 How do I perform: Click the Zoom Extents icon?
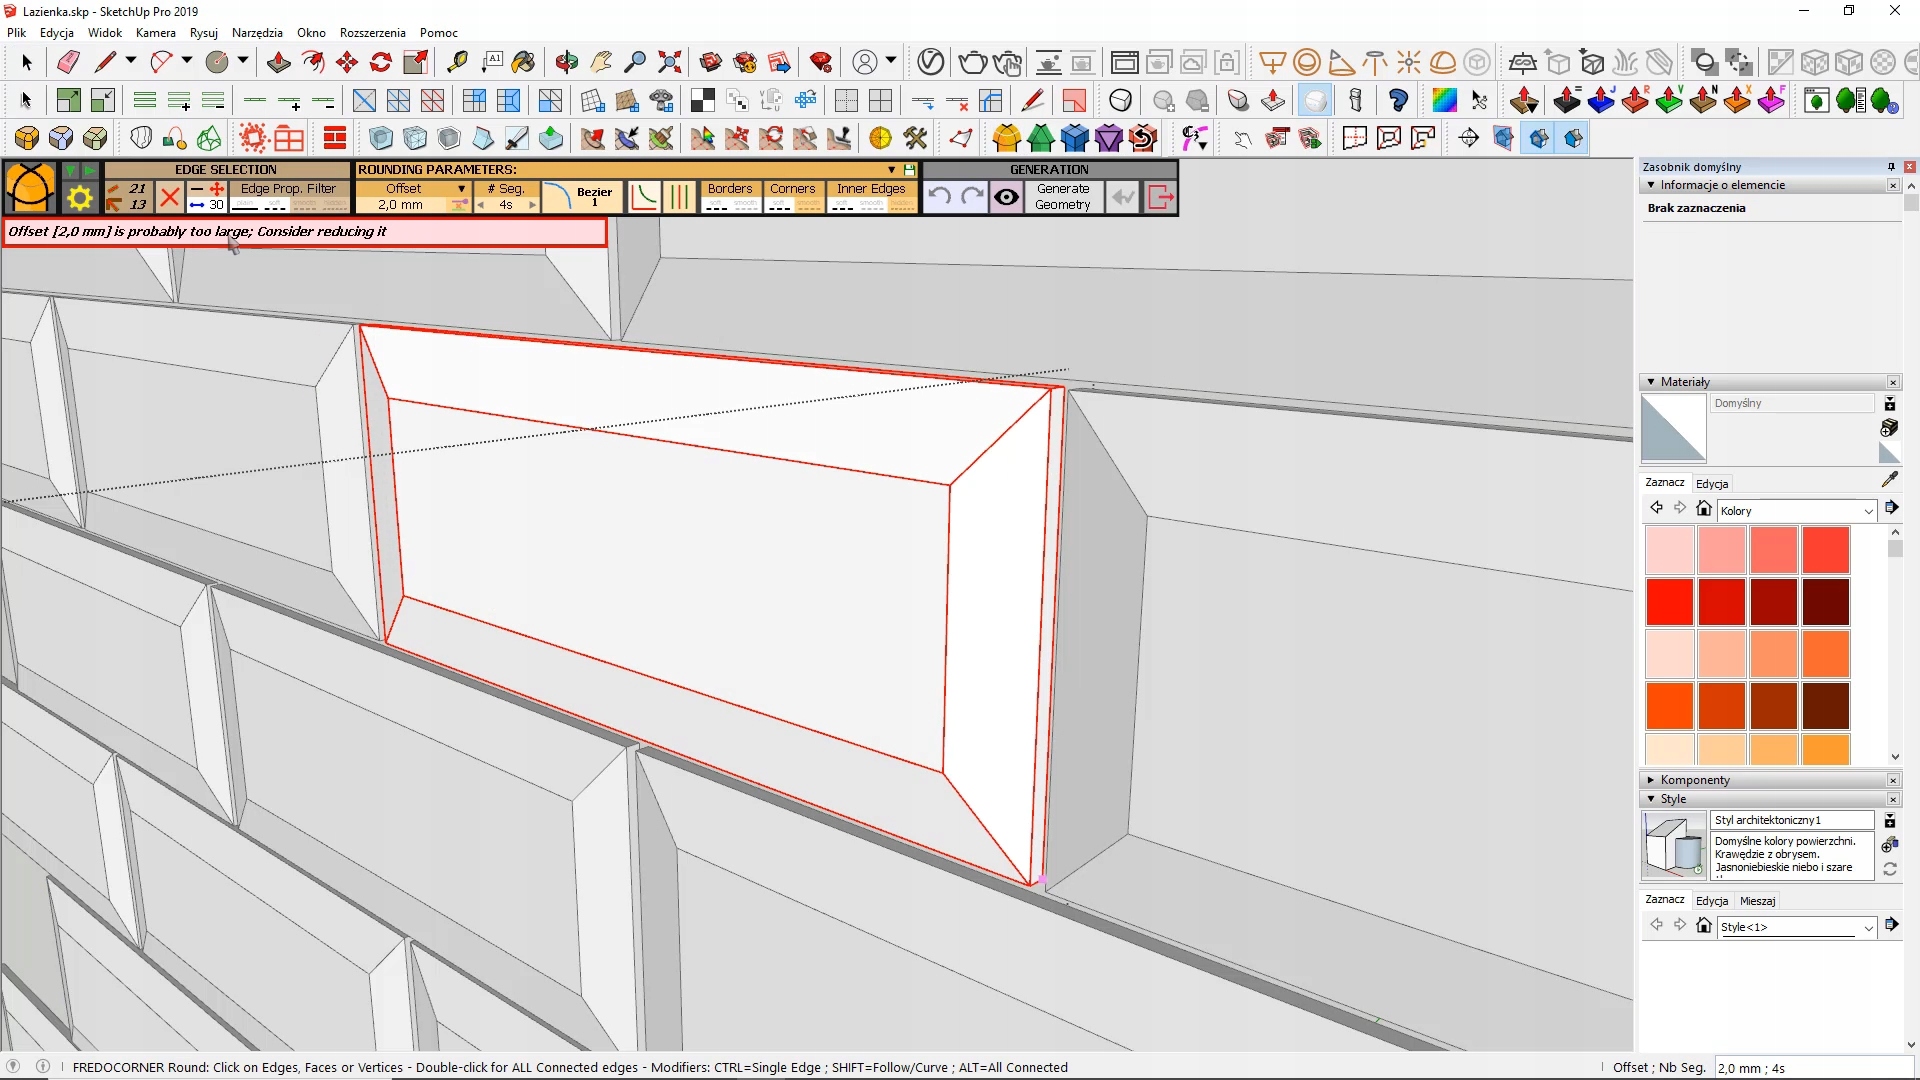670,62
